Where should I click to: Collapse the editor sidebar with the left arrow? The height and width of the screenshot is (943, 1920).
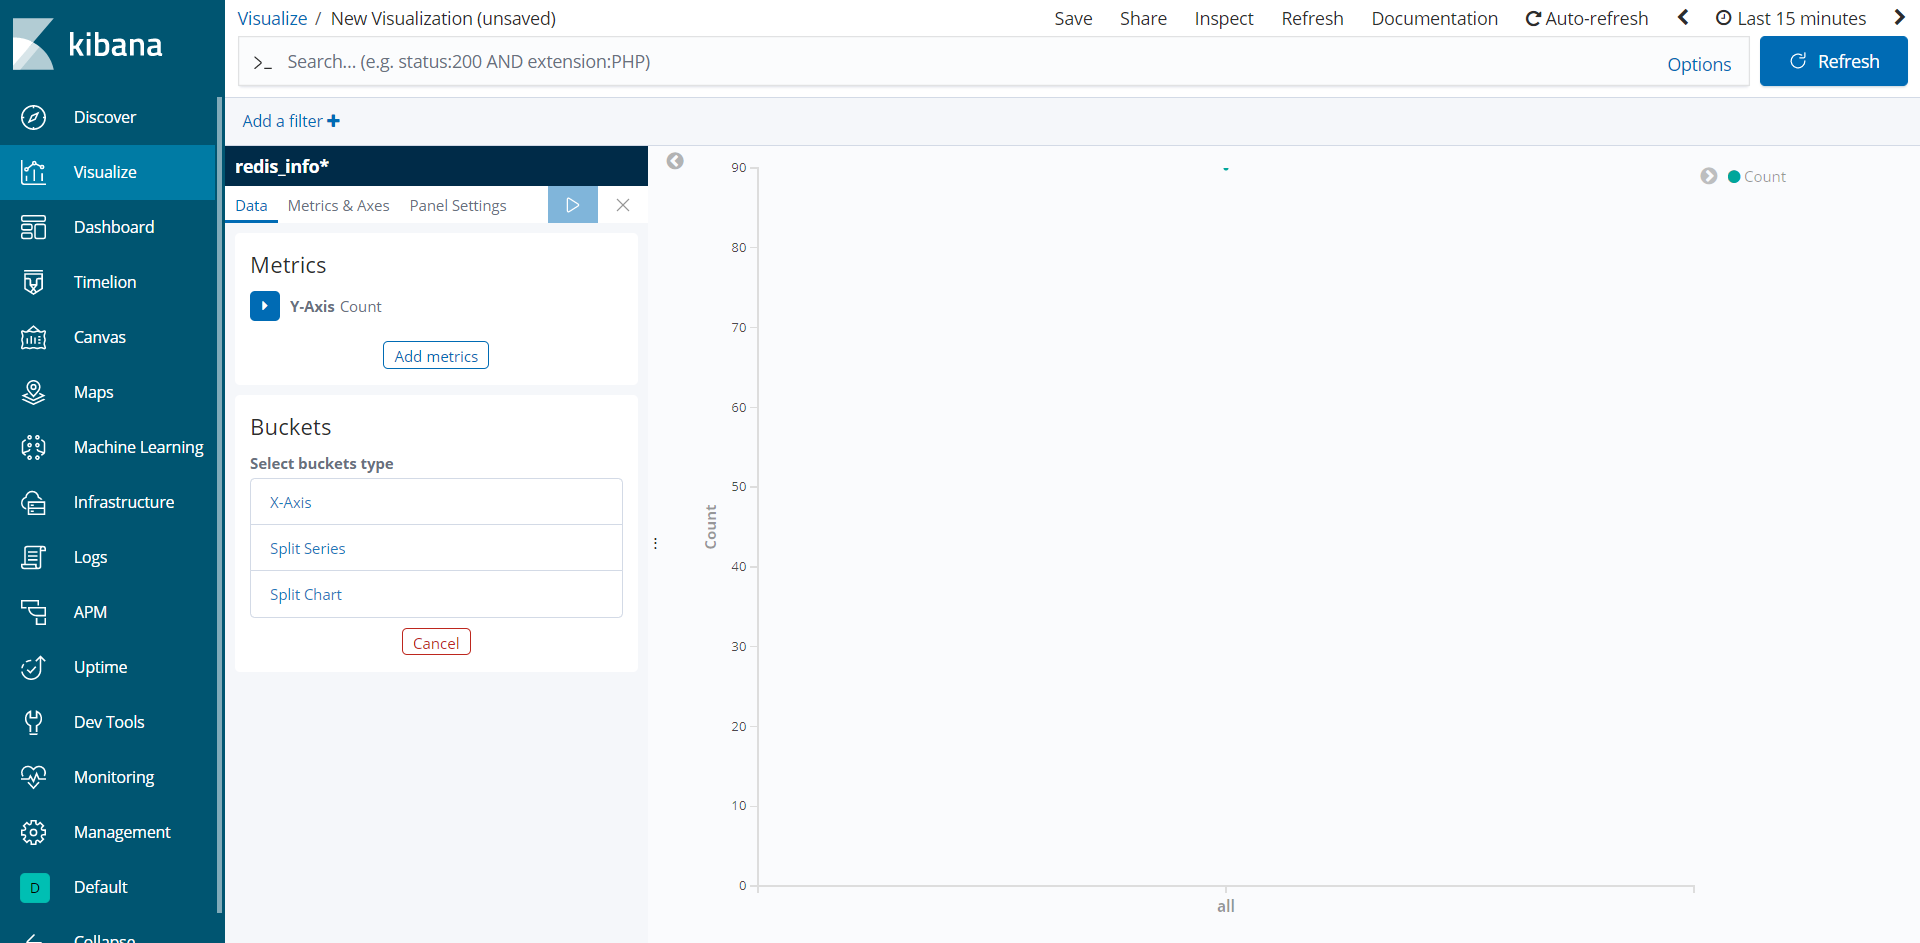click(x=675, y=161)
